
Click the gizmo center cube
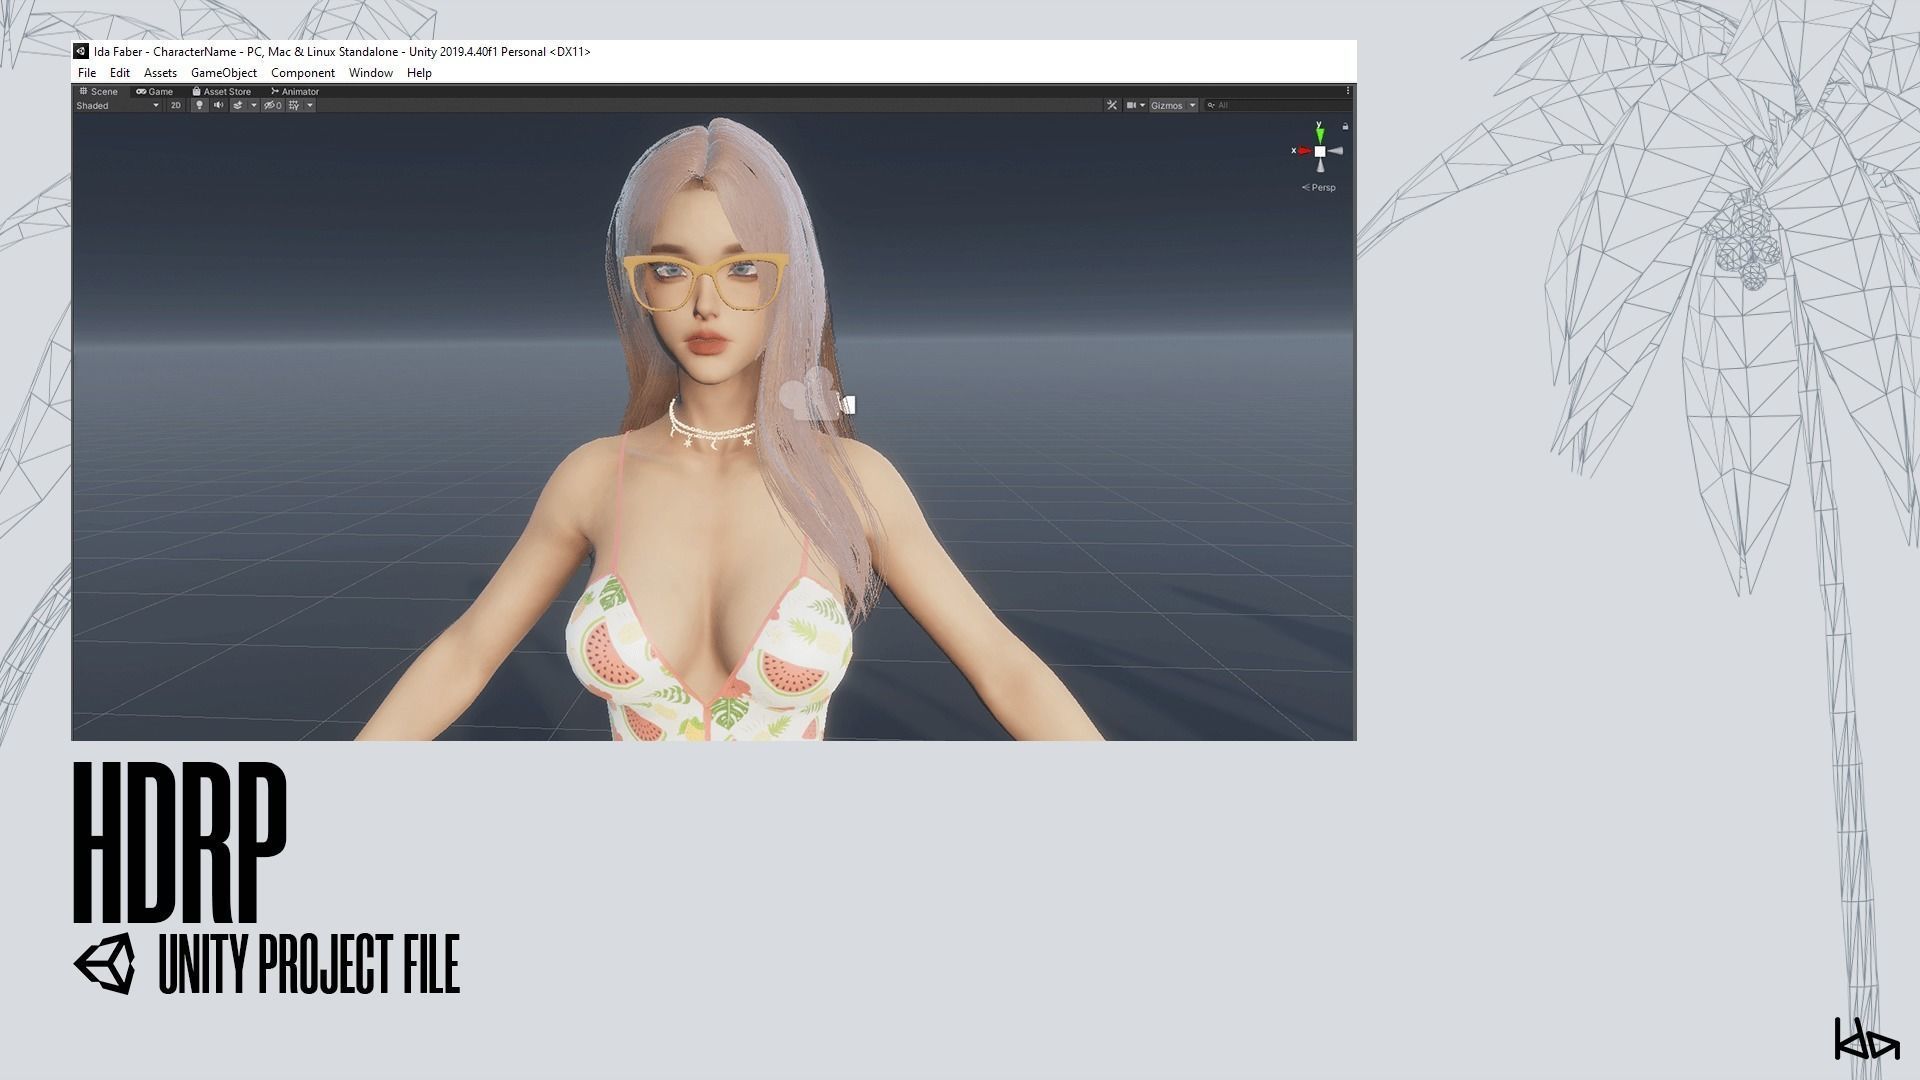[1320, 151]
